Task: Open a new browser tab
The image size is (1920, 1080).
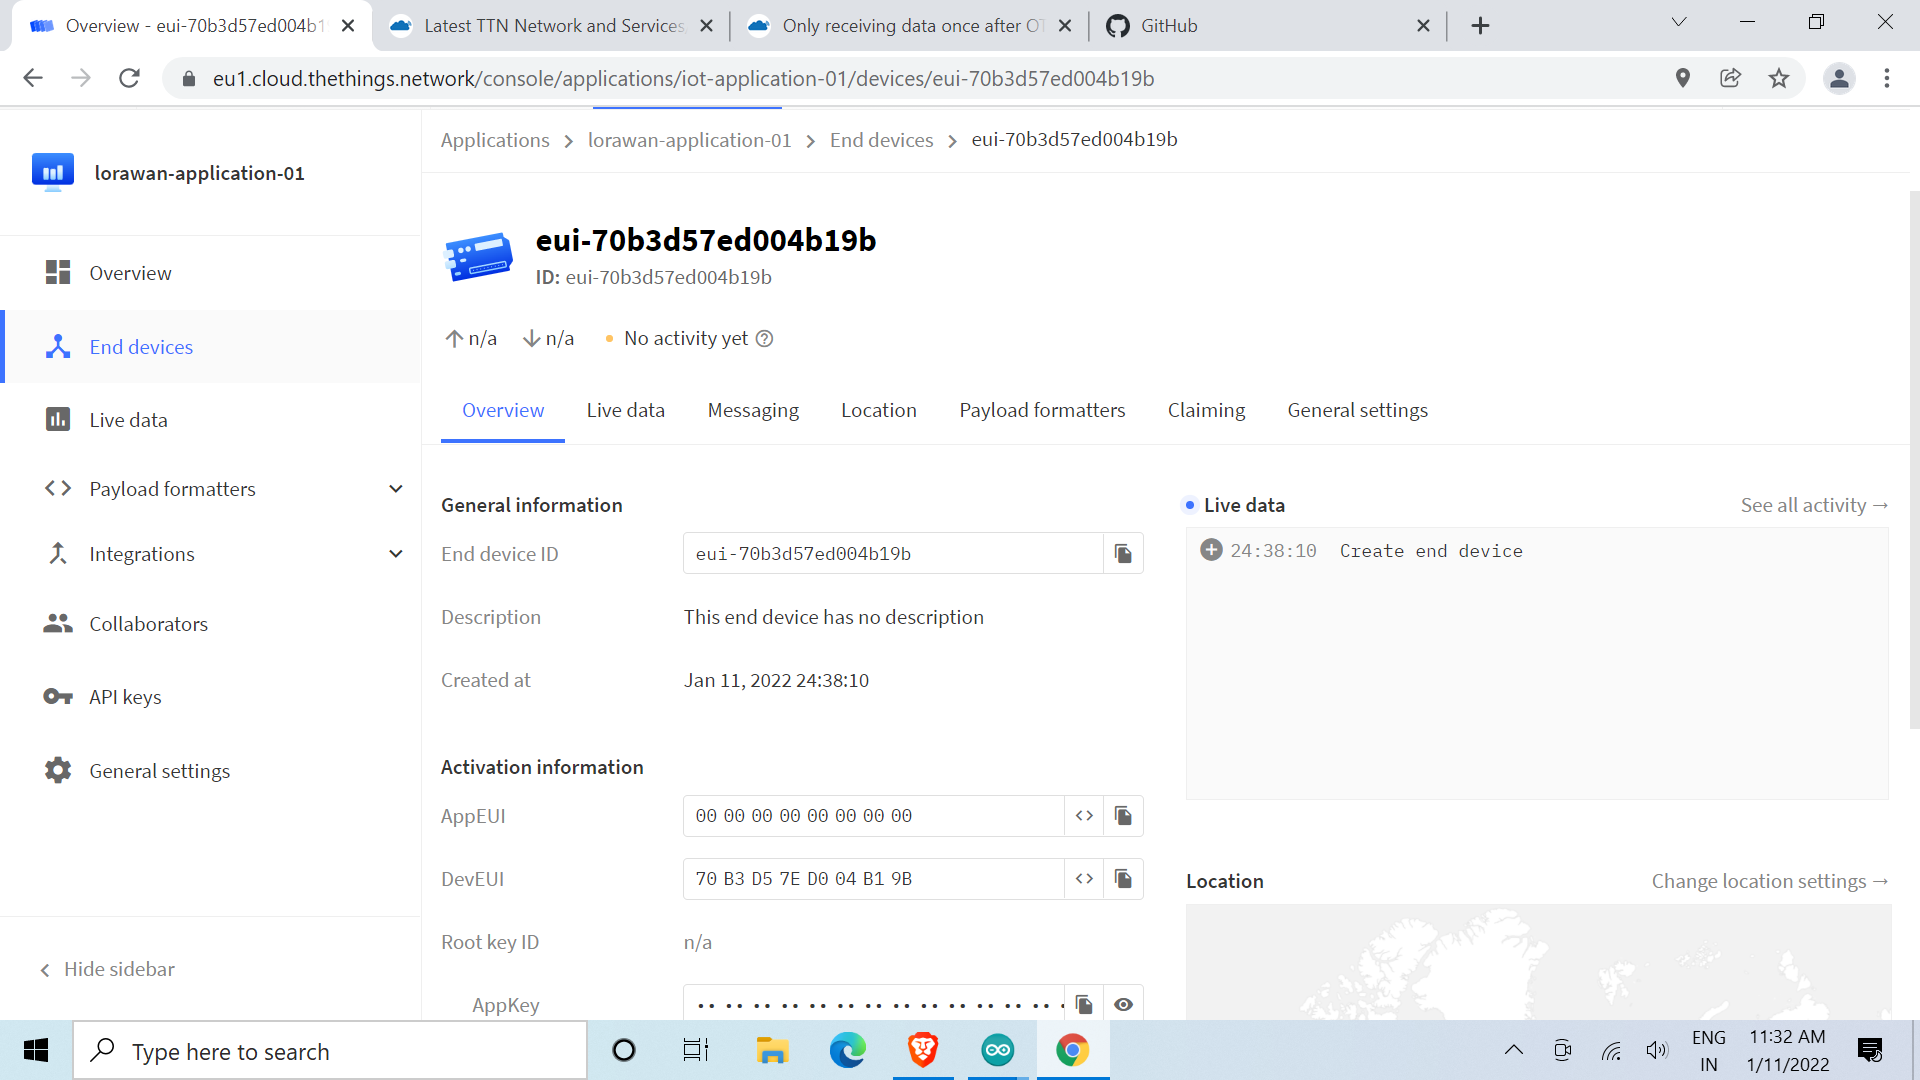Action: [1481, 26]
